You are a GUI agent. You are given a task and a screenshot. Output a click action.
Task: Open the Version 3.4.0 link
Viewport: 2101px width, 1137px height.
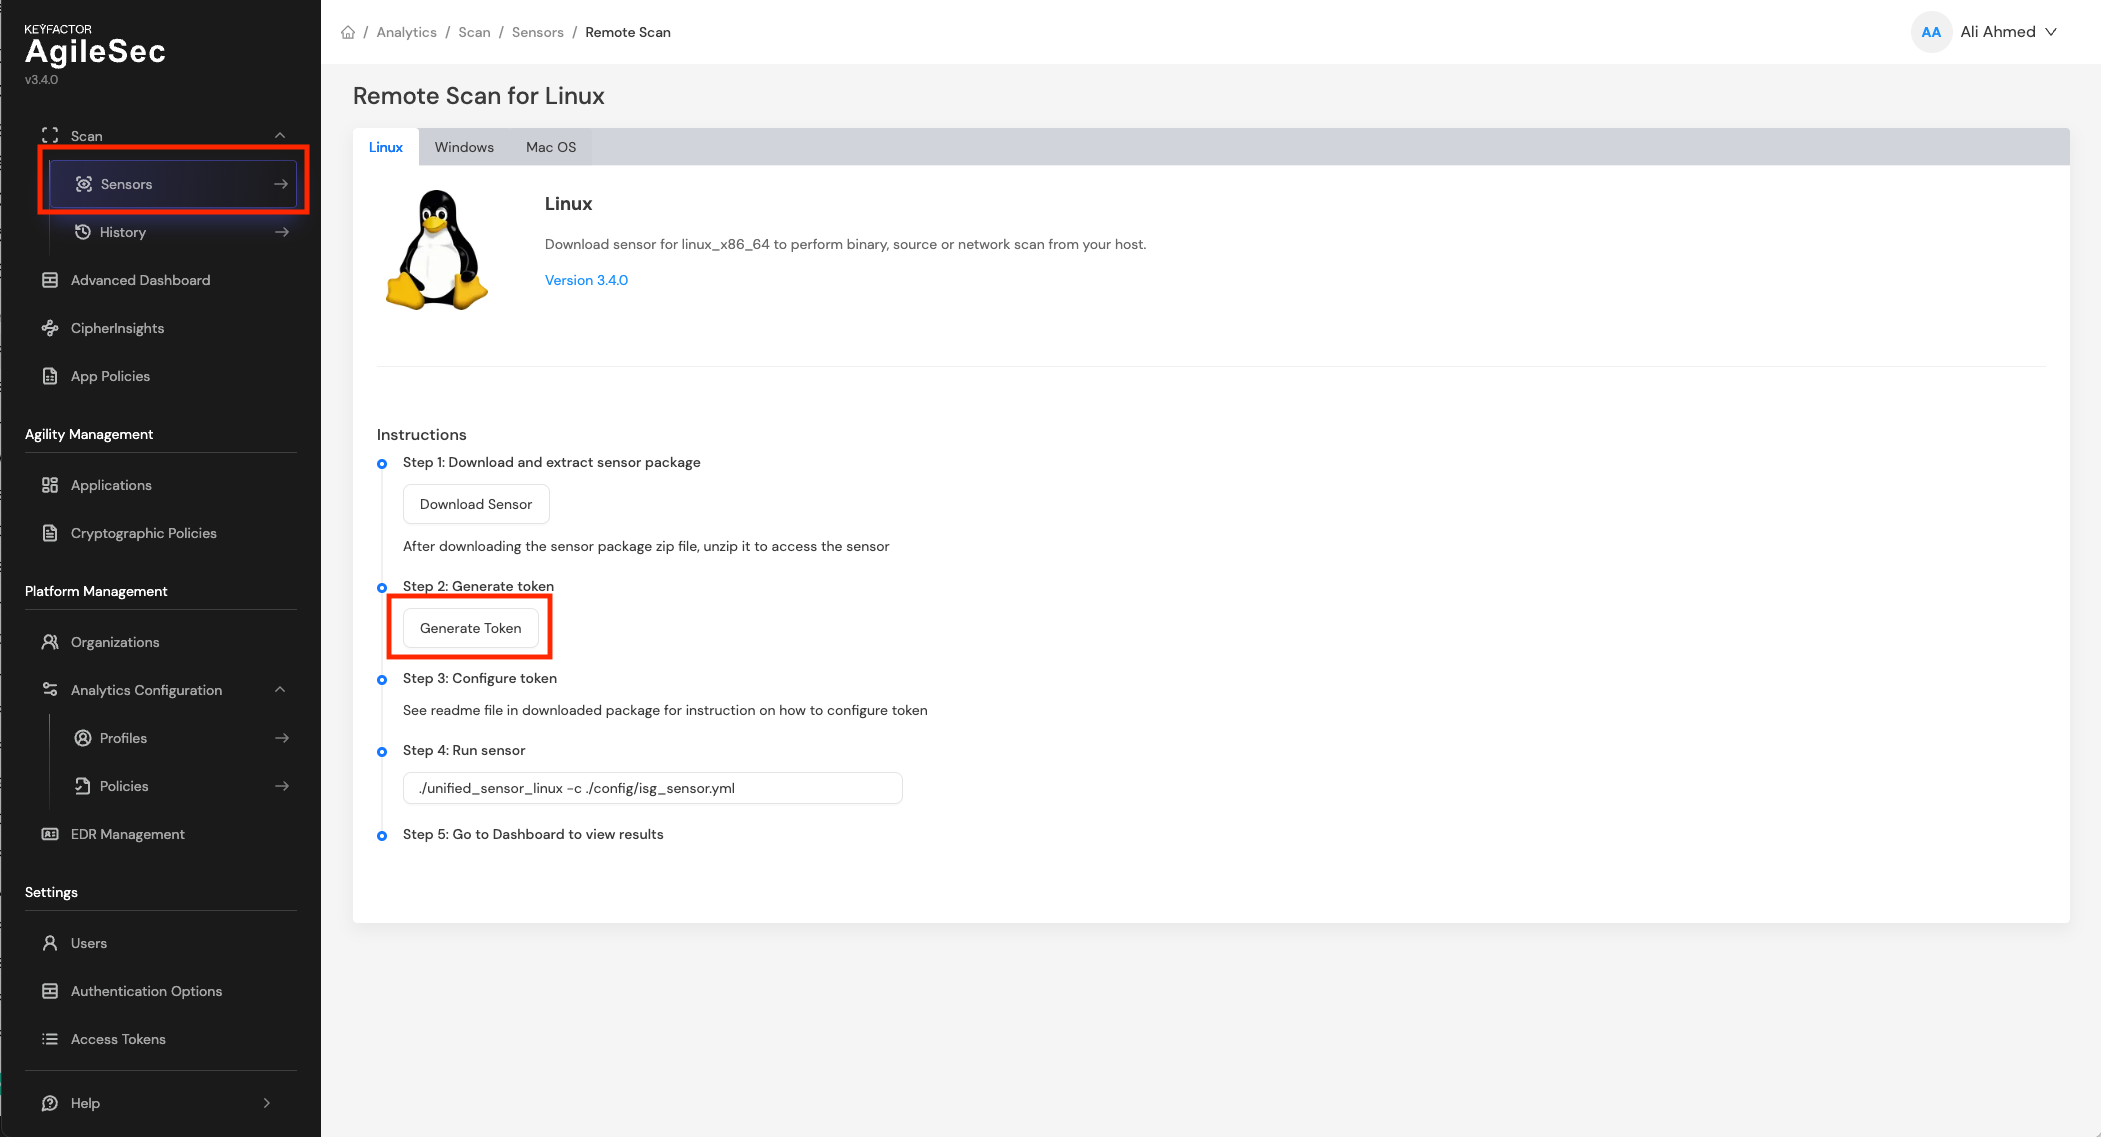(586, 280)
